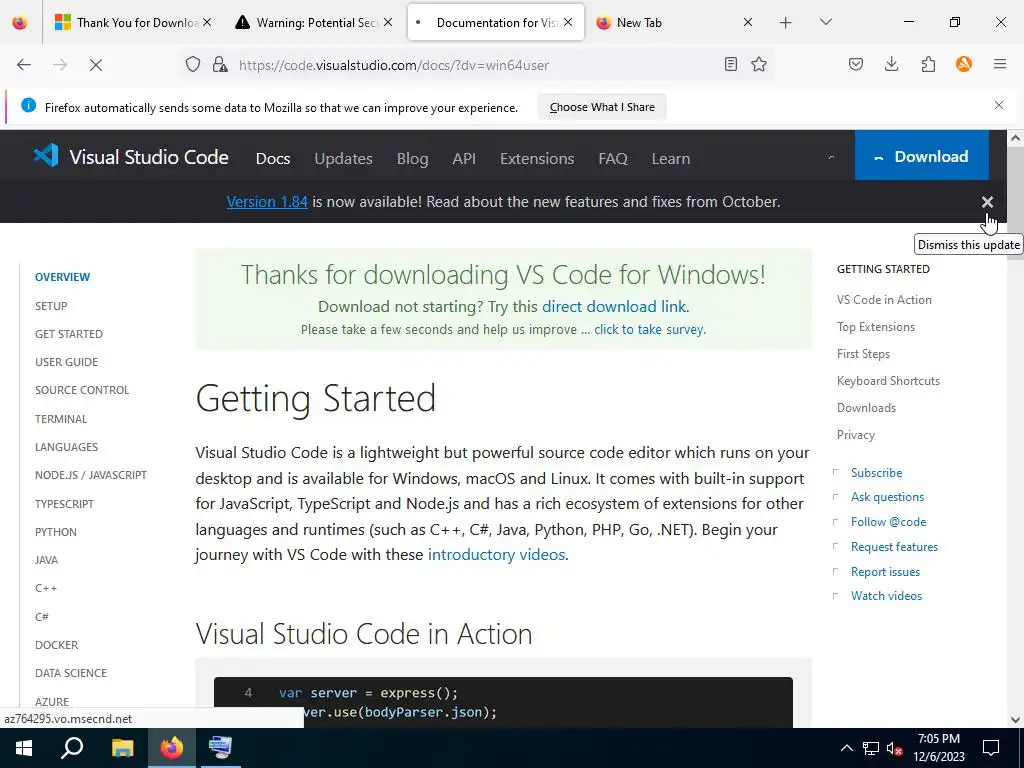This screenshot has height=768, width=1024.
Task: Jump to Keyboard Shortcuts section
Action: [888, 381]
